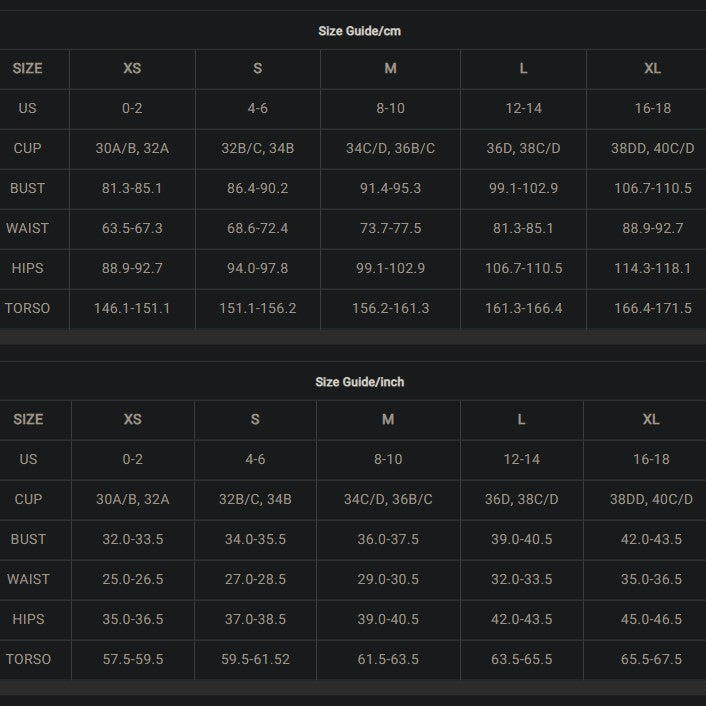Click the XL hips value 45.0-46.5
This screenshot has width=706, height=706.
click(651, 619)
